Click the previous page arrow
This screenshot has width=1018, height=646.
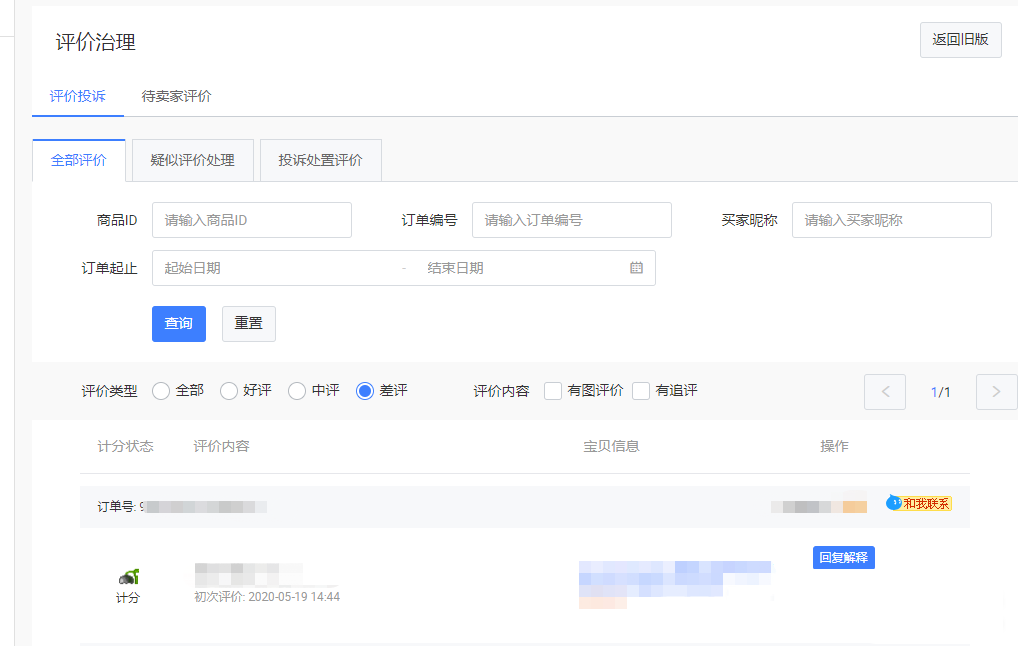(x=884, y=391)
